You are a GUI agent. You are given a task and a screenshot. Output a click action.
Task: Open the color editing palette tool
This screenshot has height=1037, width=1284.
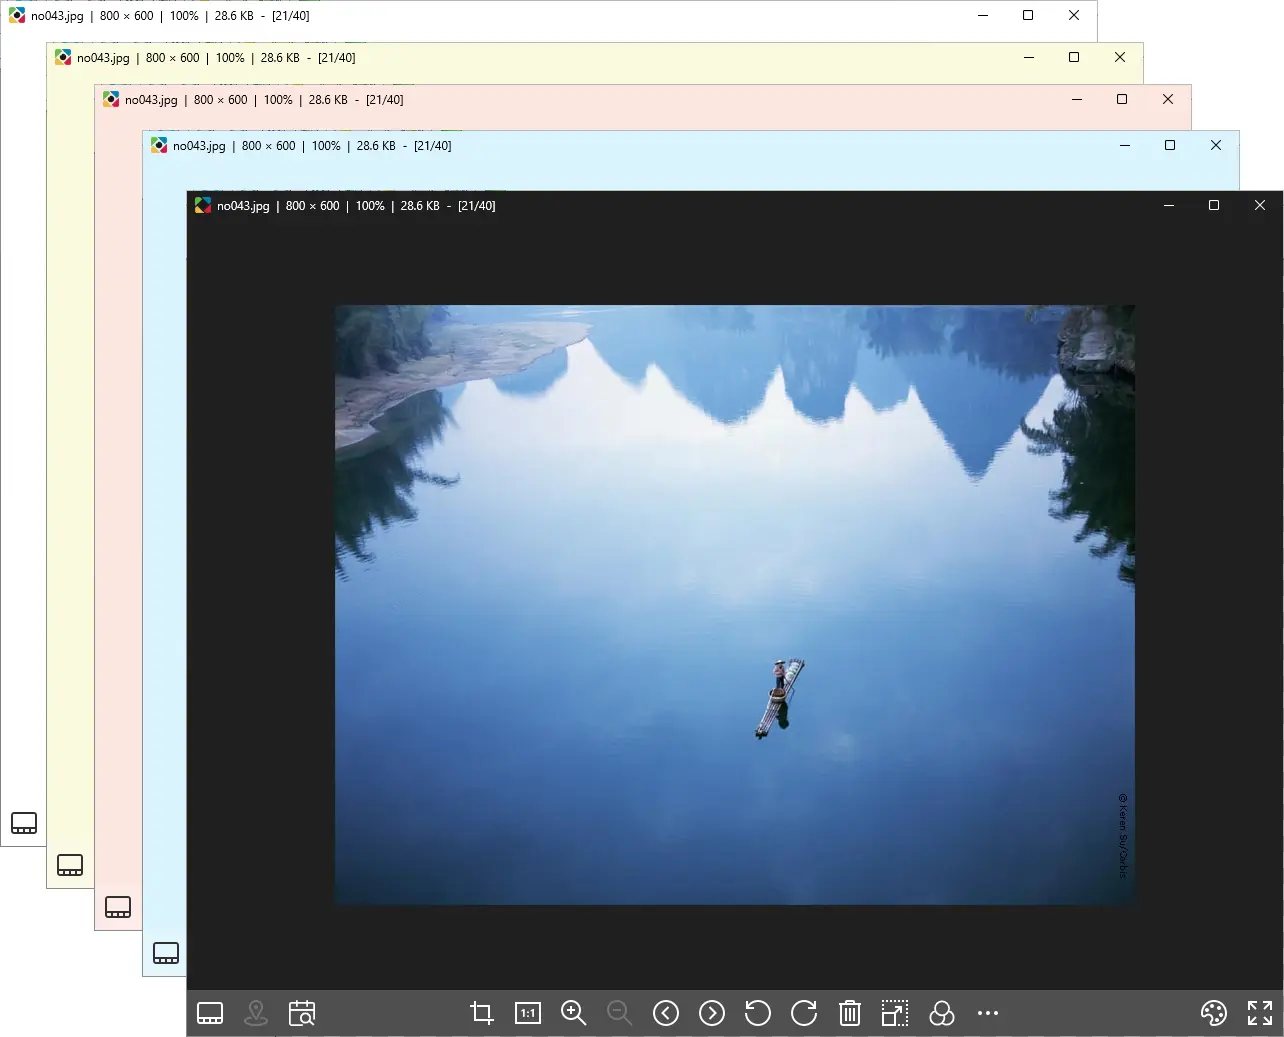pyautogui.click(x=1213, y=1013)
